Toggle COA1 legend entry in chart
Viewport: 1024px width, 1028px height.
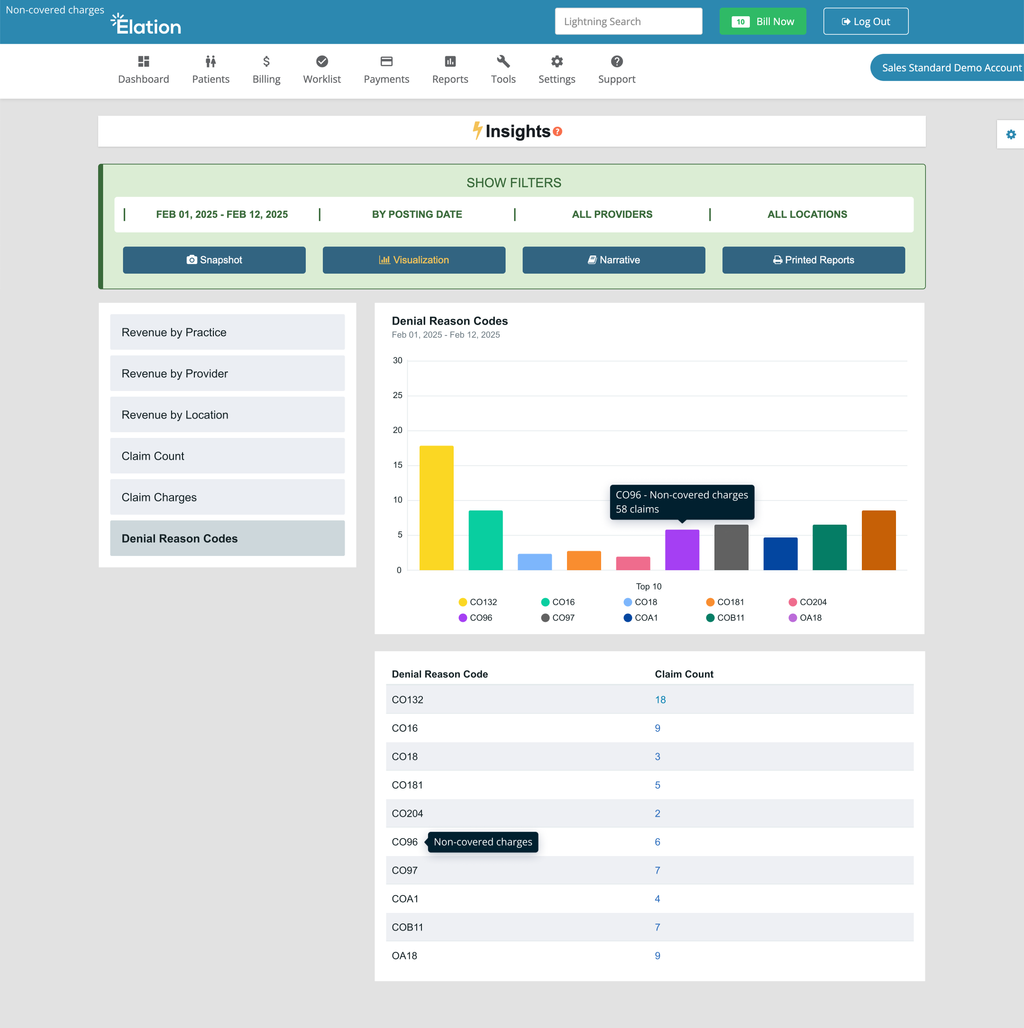tap(640, 618)
